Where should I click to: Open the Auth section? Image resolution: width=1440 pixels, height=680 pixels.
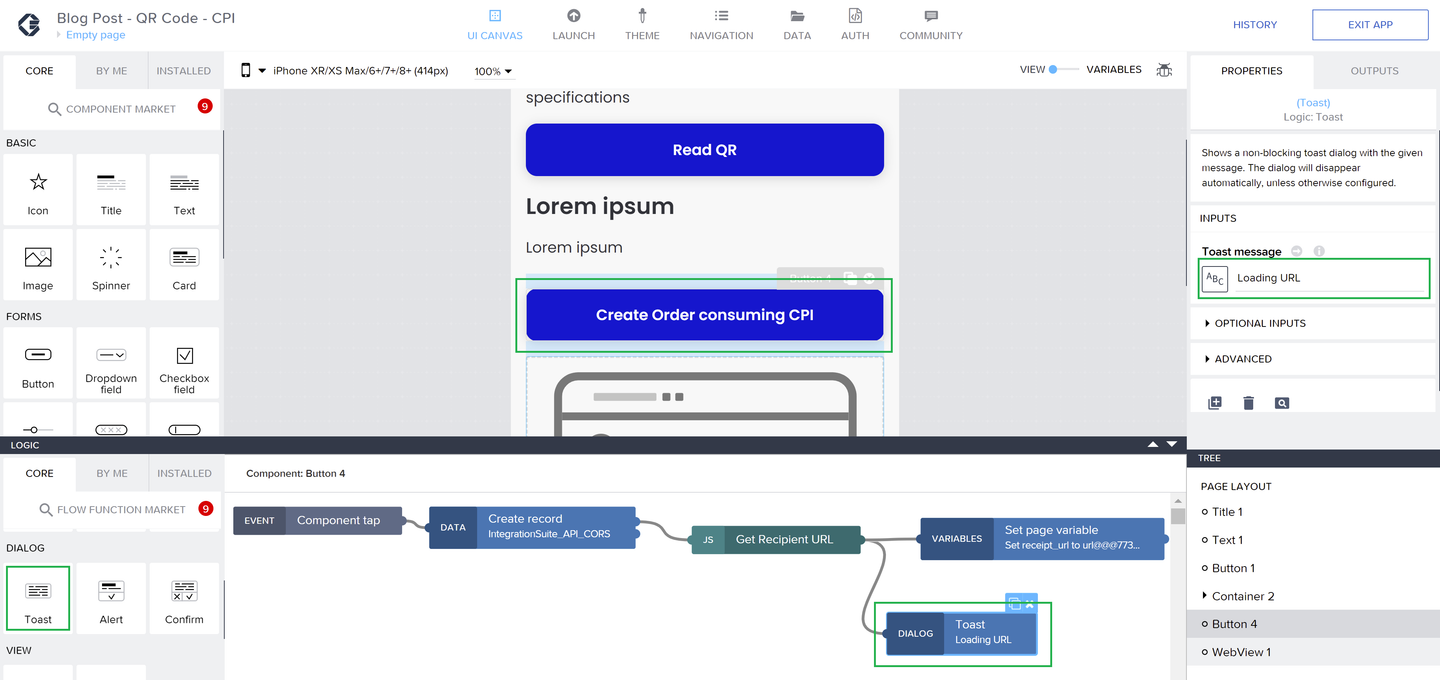point(855,26)
